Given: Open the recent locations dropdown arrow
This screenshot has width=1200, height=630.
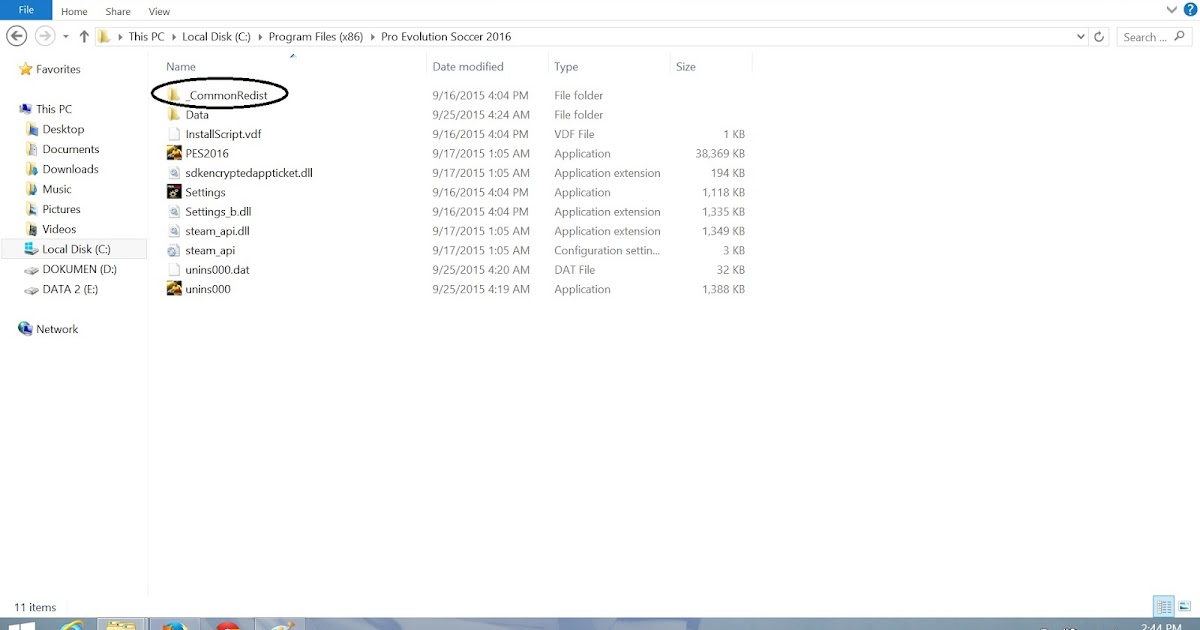Looking at the screenshot, I should tap(66, 37).
